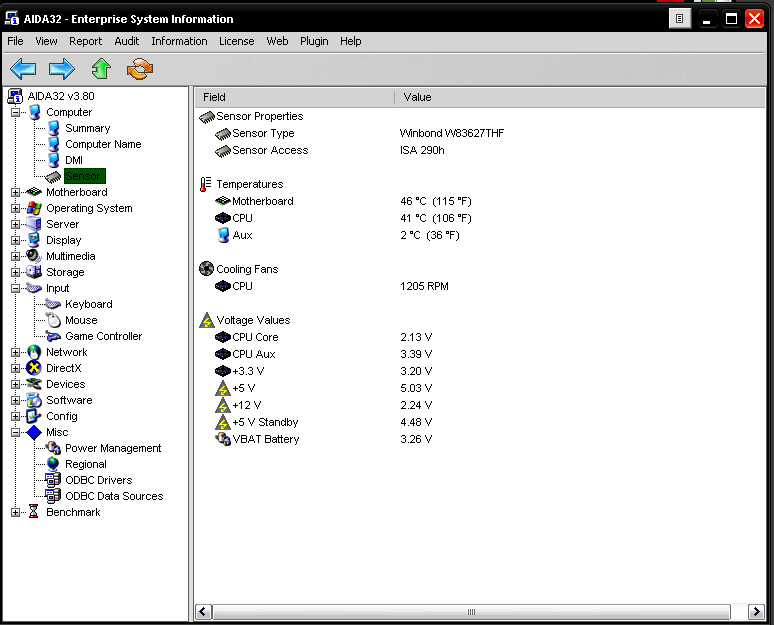The width and height of the screenshot is (774, 625).
Task: Expand the Motherboard tree node
Action: [x=16, y=192]
